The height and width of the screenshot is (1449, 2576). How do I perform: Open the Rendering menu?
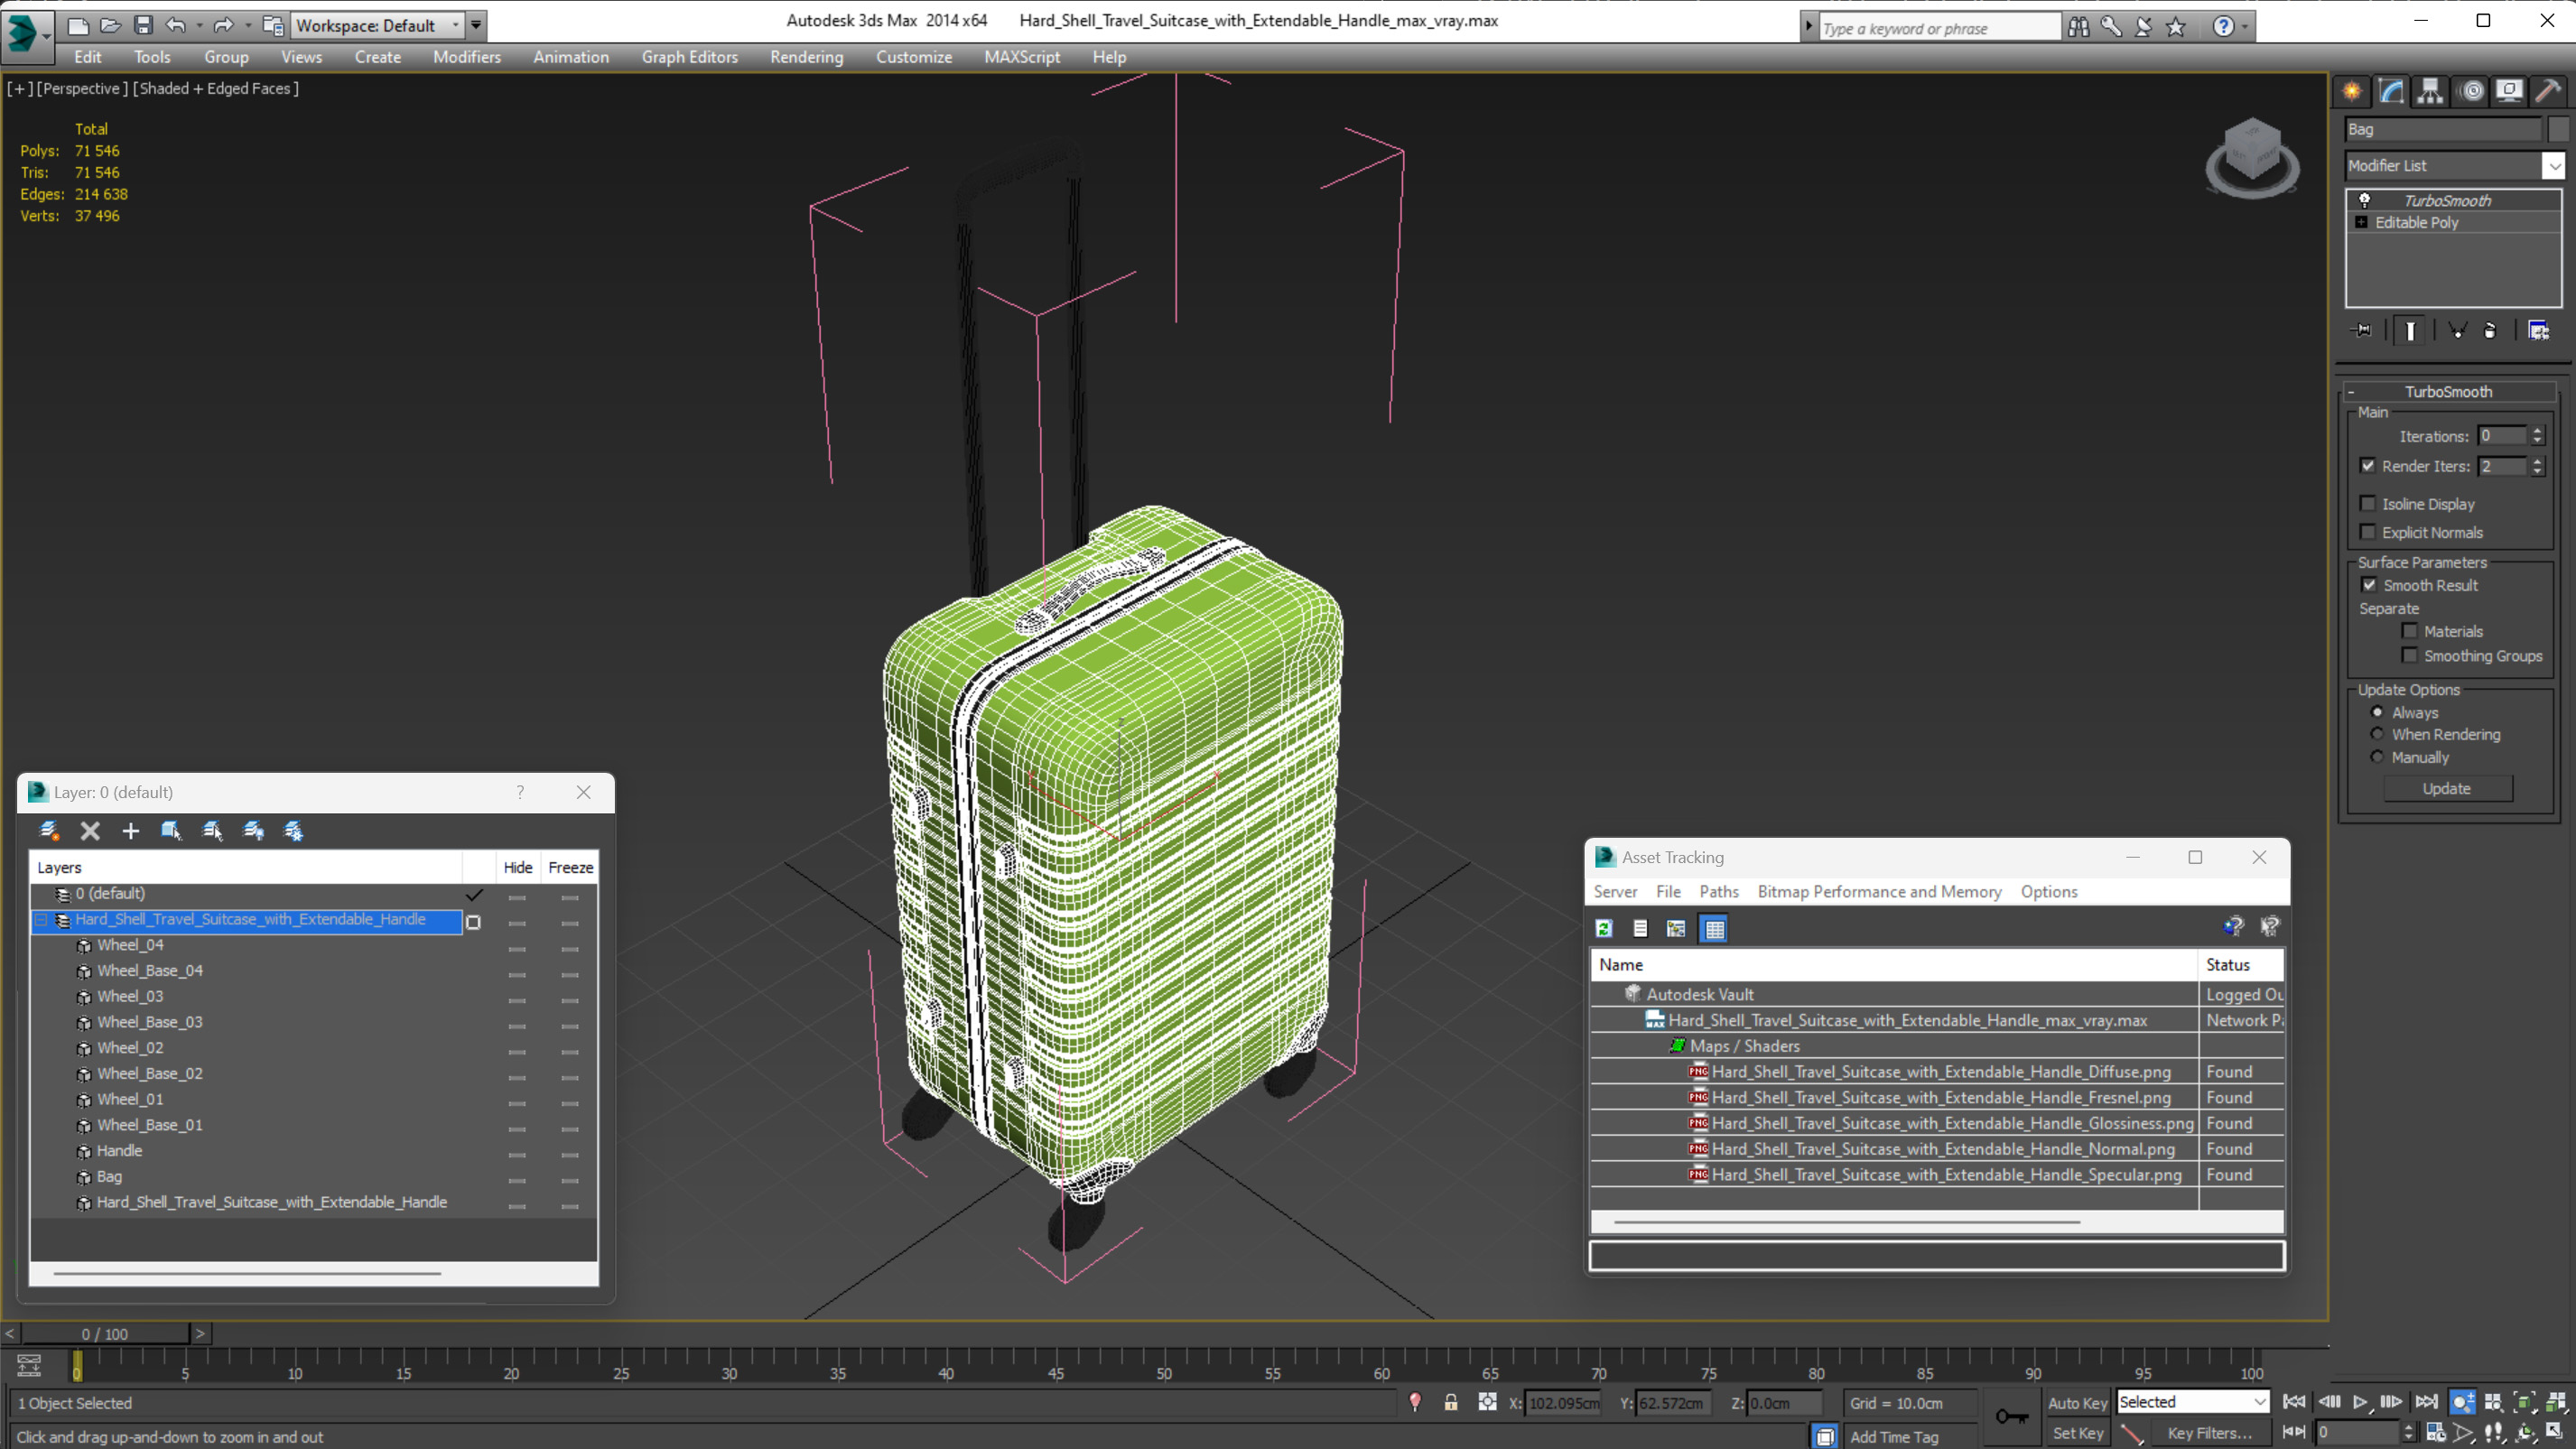806,57
